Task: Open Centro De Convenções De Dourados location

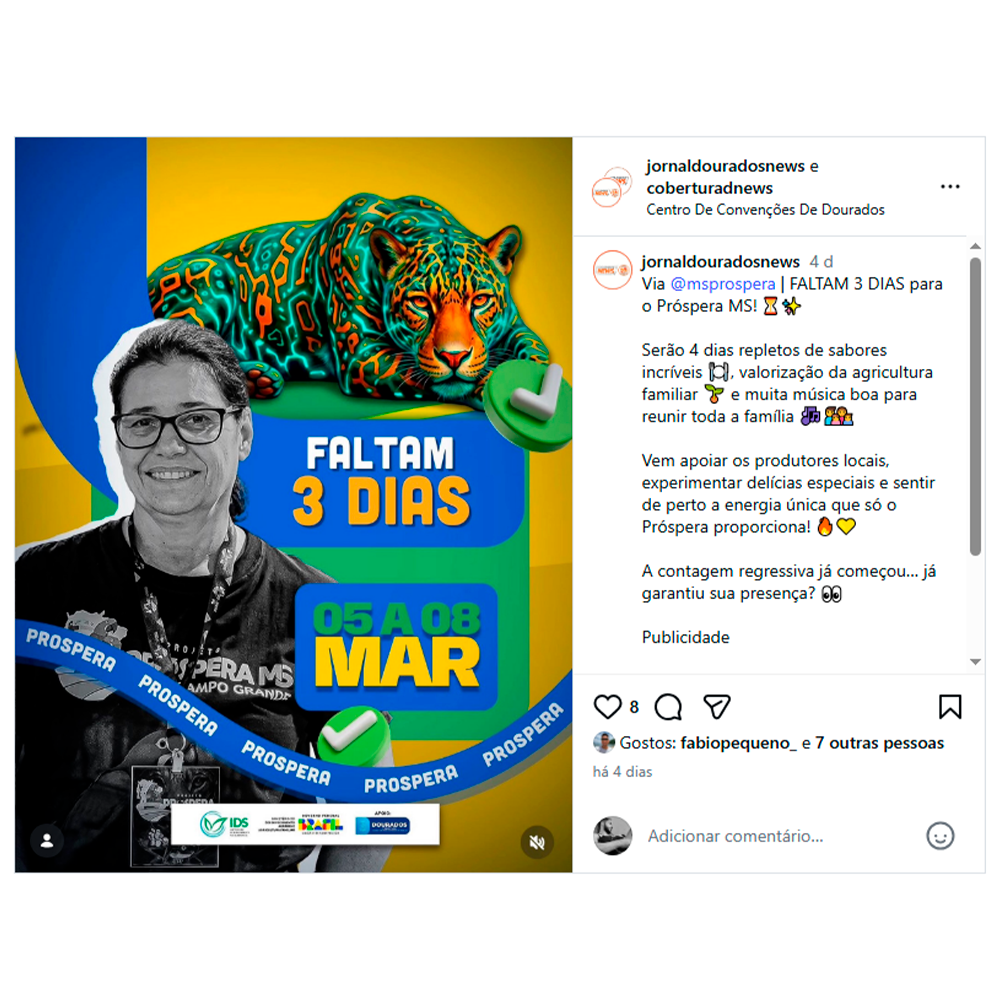Action: pyautogui.click(x=765, y=210)
